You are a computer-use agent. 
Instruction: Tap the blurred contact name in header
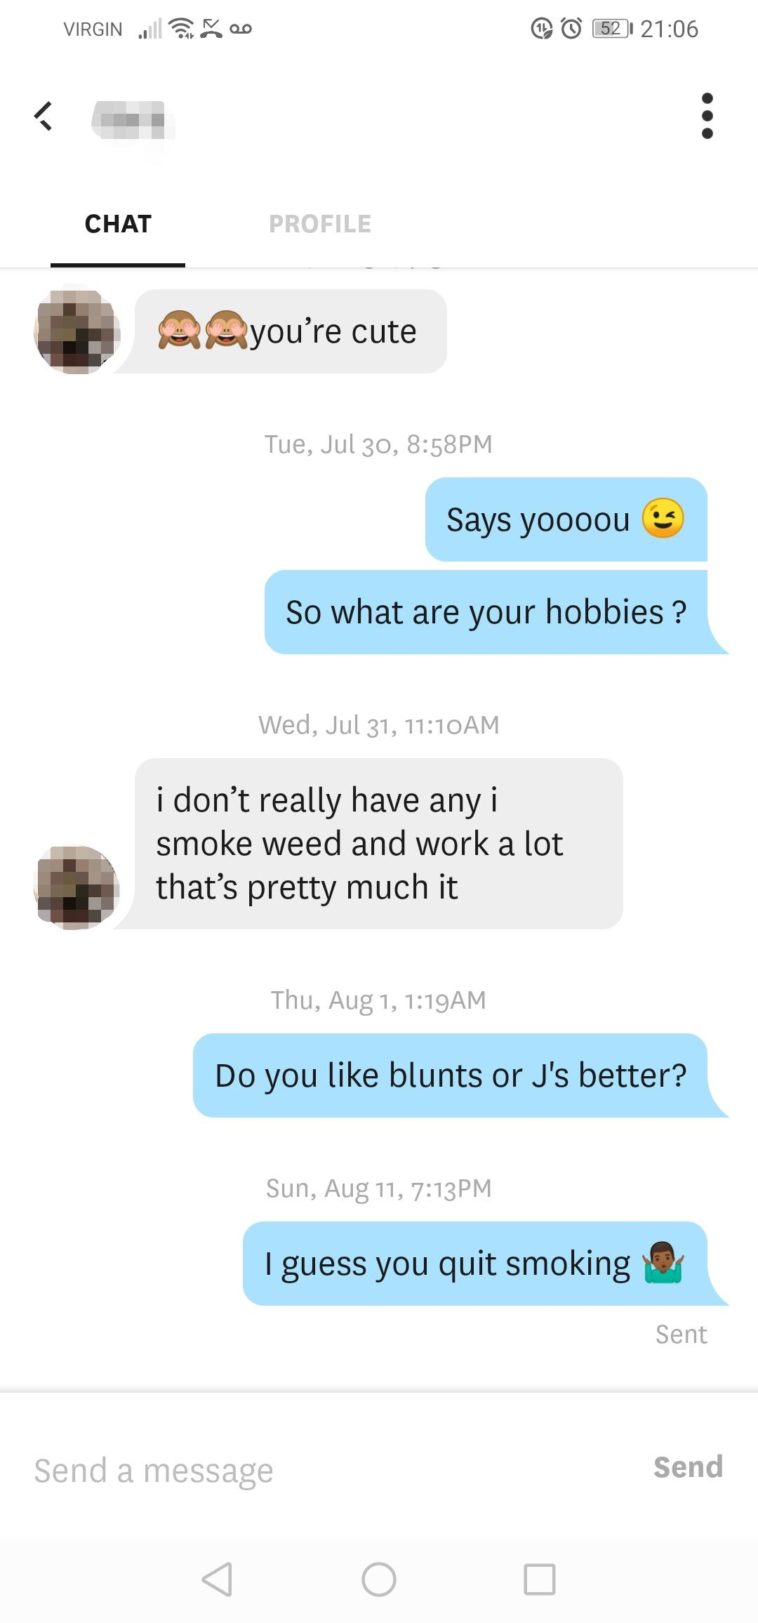132,122
